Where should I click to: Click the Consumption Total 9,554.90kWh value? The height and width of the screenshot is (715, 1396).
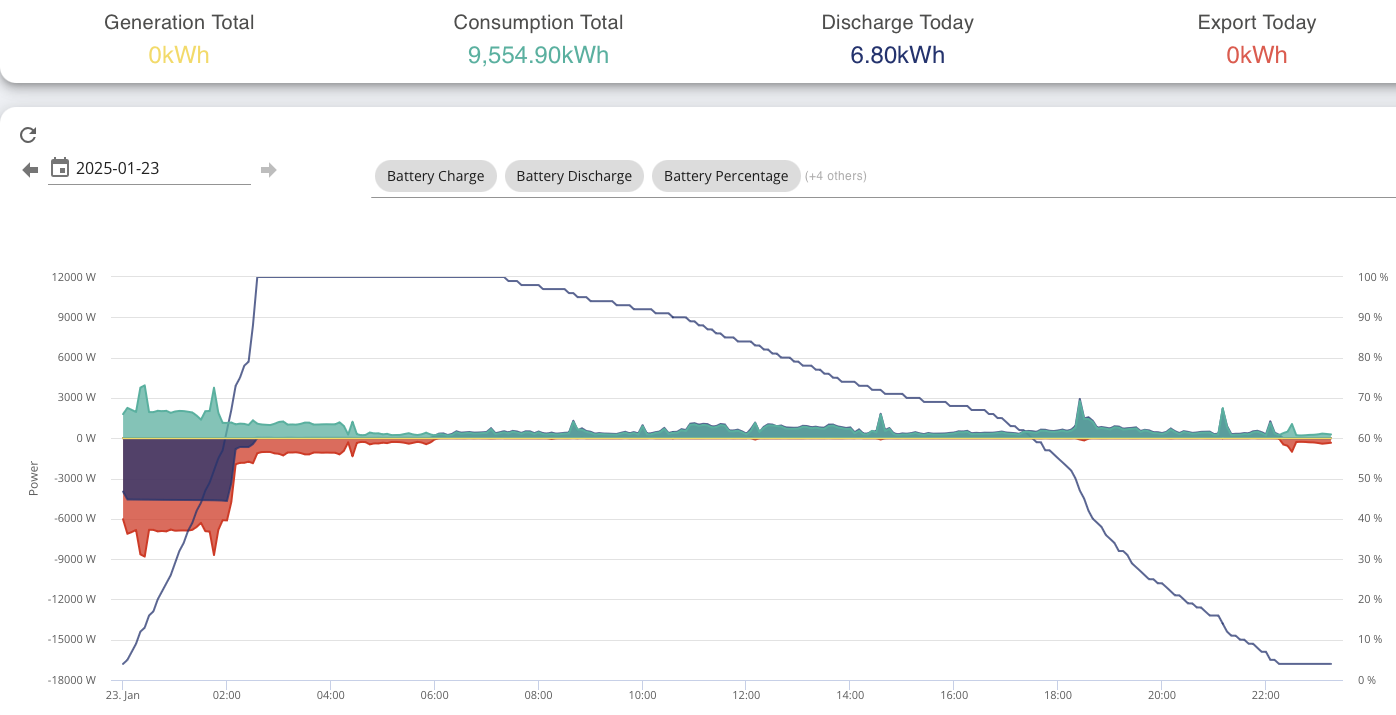[538, 55]
